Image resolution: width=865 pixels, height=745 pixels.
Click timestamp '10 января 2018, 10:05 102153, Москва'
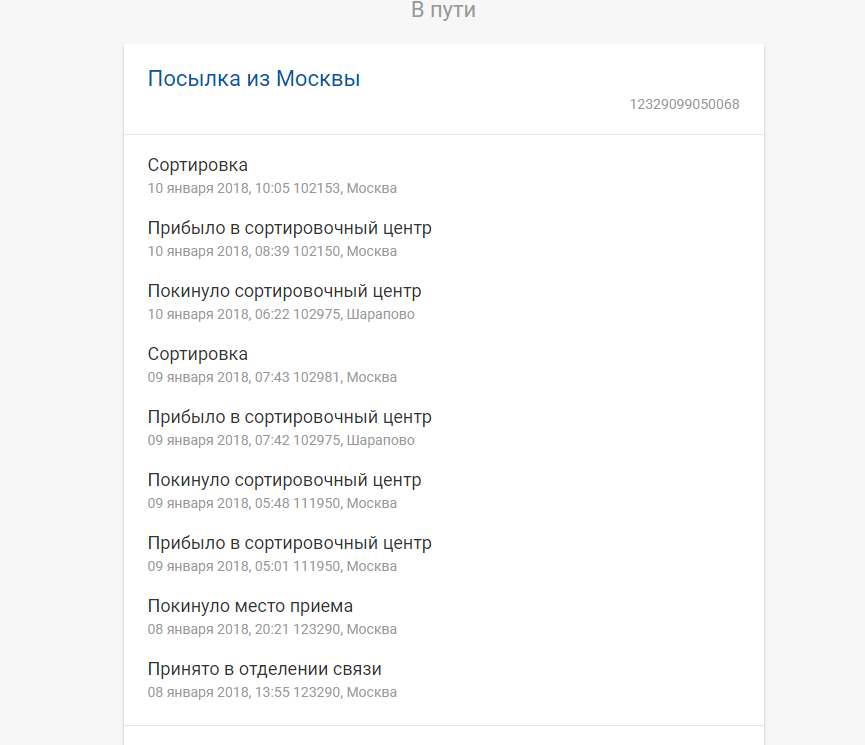272,188
